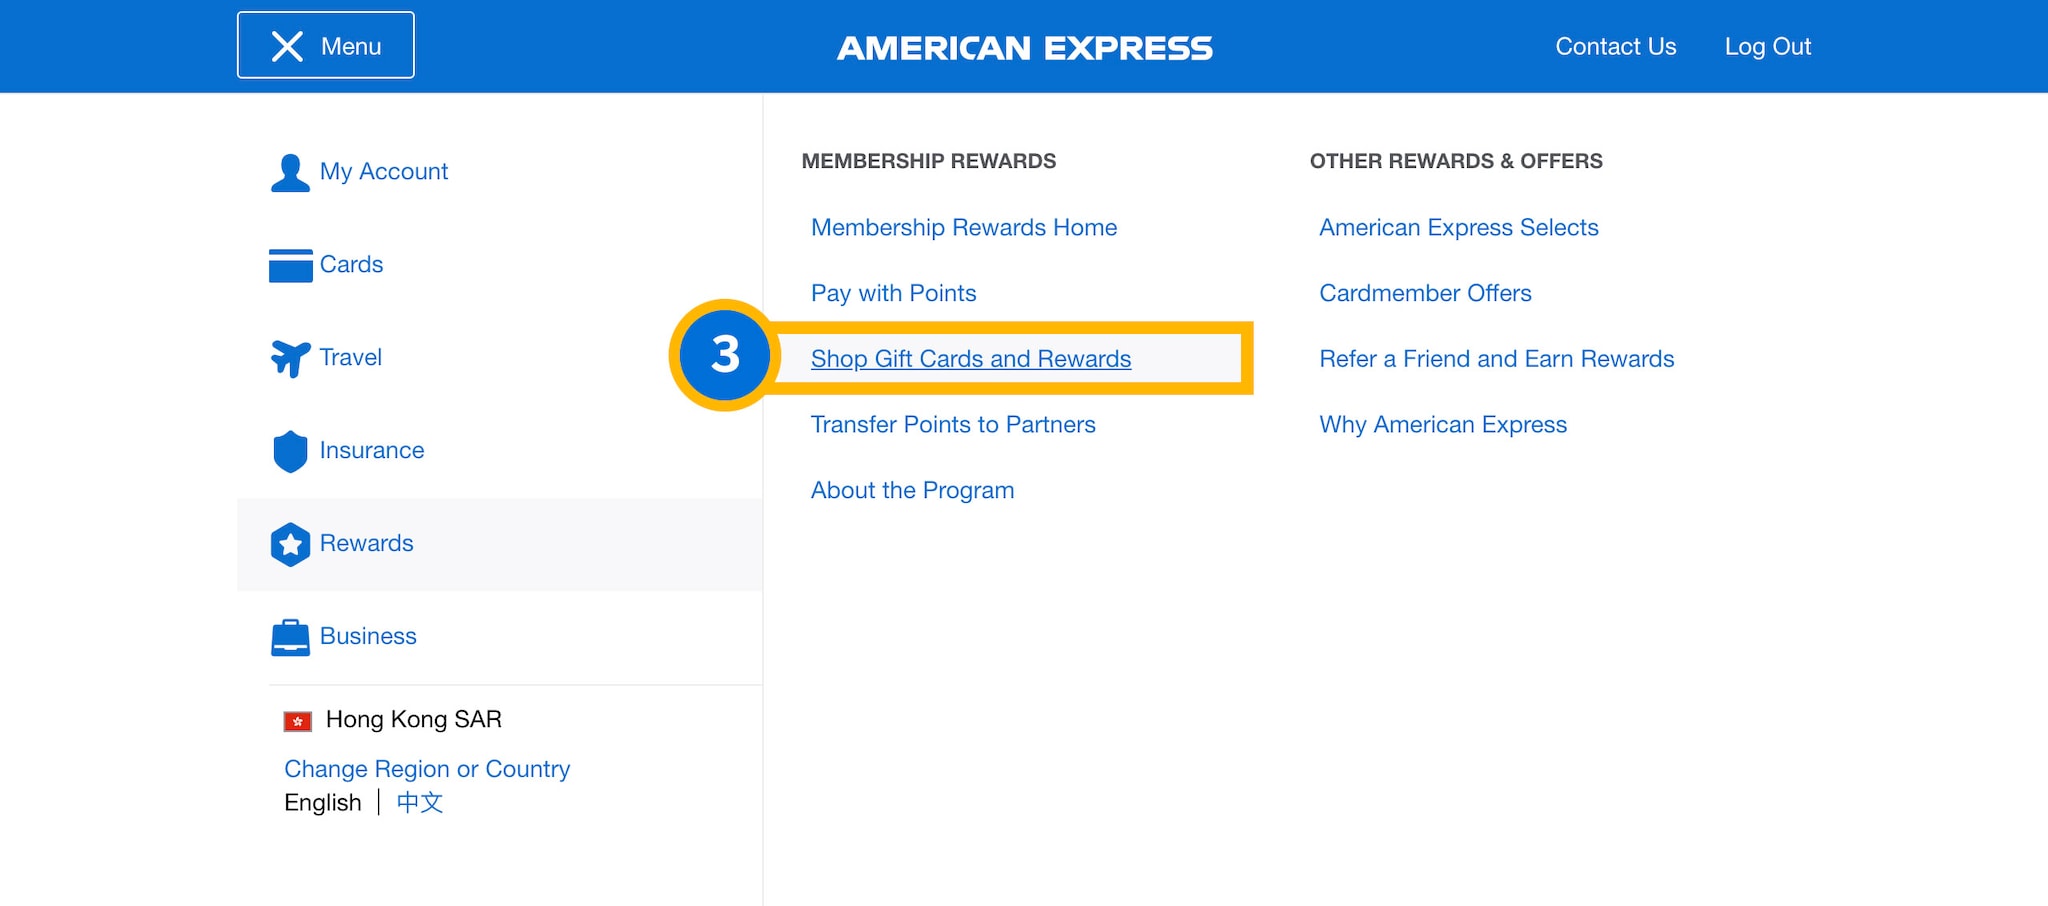Close the menu with the X icon
This screenshot has width=2048, height=906.
(287, 46)
